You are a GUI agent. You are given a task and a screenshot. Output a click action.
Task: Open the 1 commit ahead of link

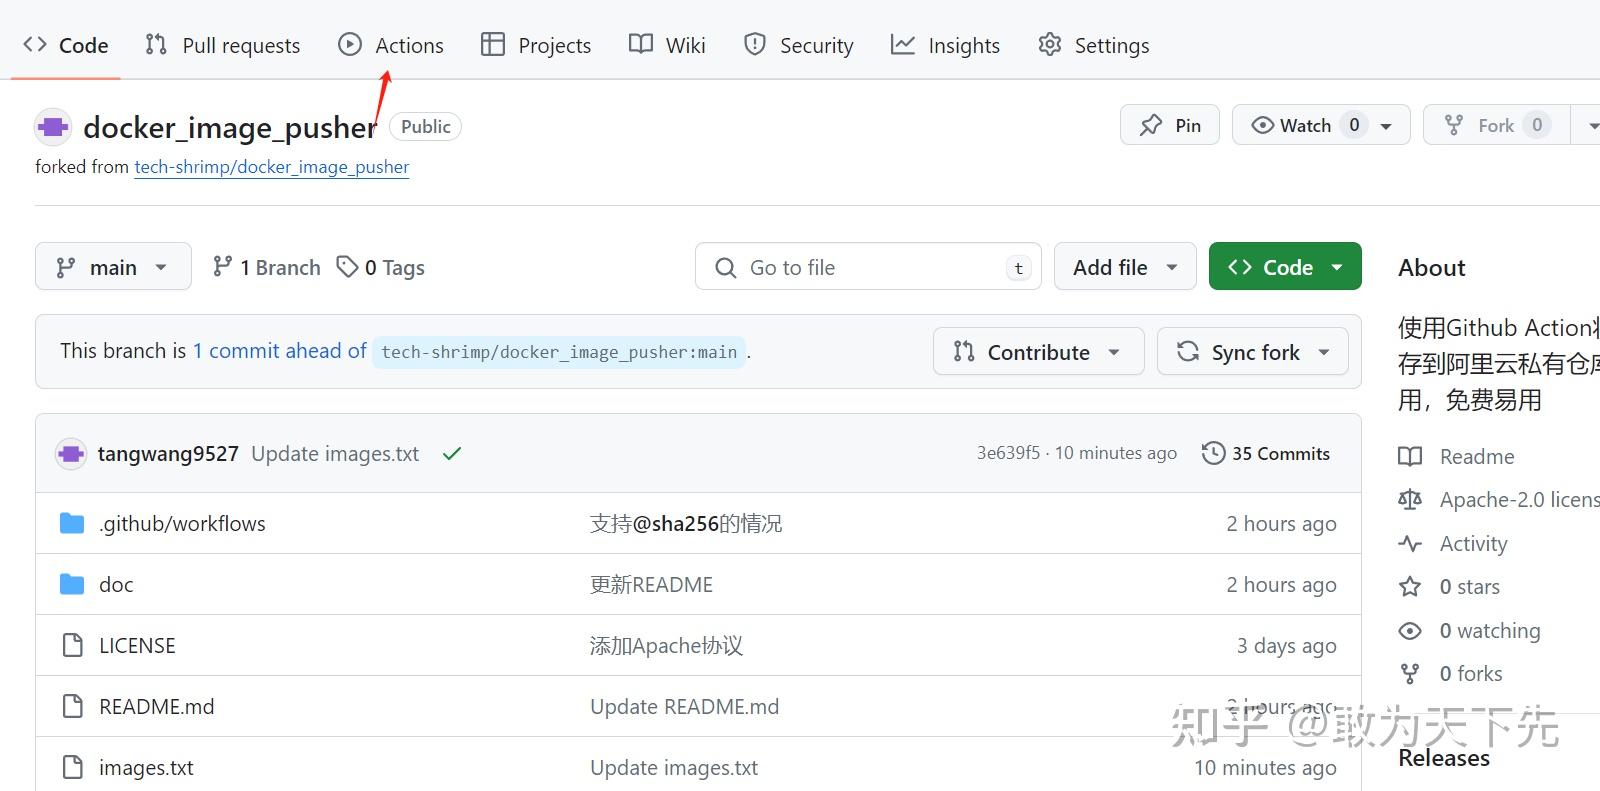[x=280, y=351]
